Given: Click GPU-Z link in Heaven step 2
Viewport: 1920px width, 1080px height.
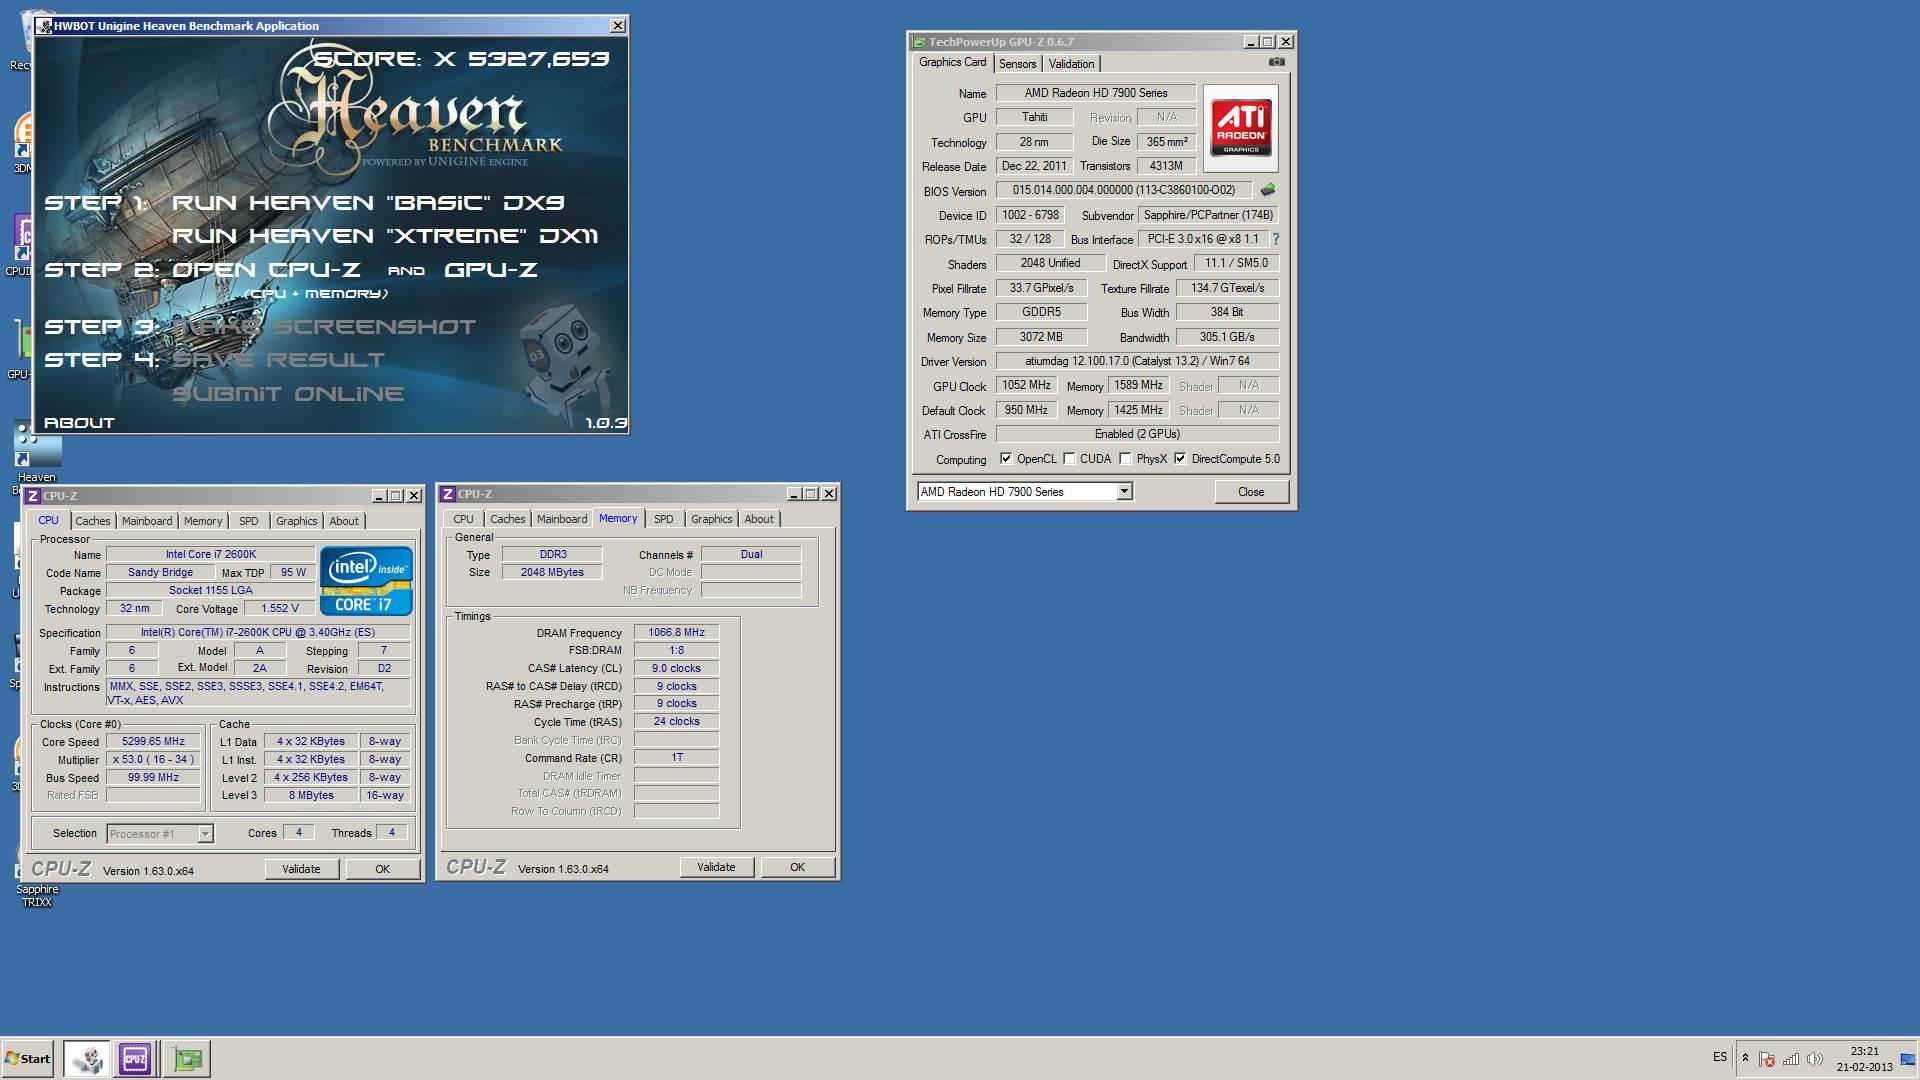Looking at the screenshot, I should point(491,270).
